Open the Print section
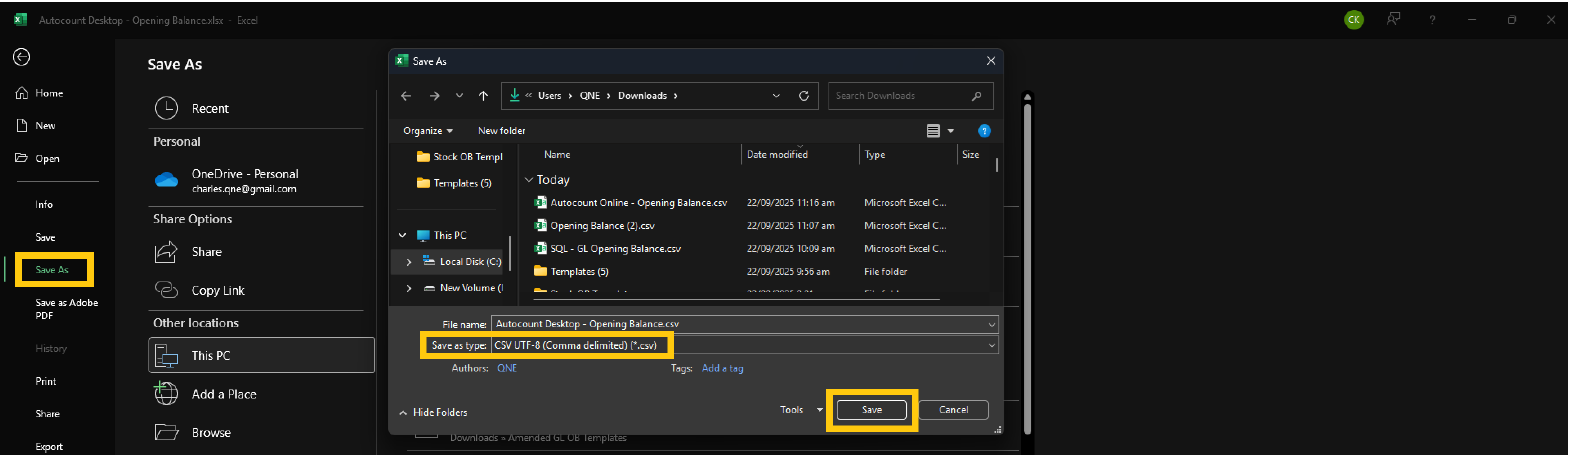 click(46, 381)
